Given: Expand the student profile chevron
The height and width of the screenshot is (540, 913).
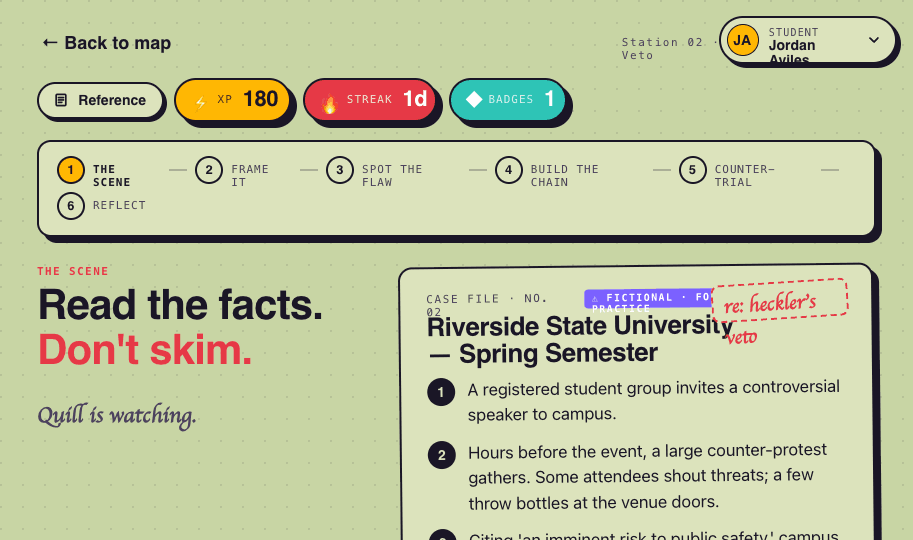Looking at the screenshot, I should point(873,40).
